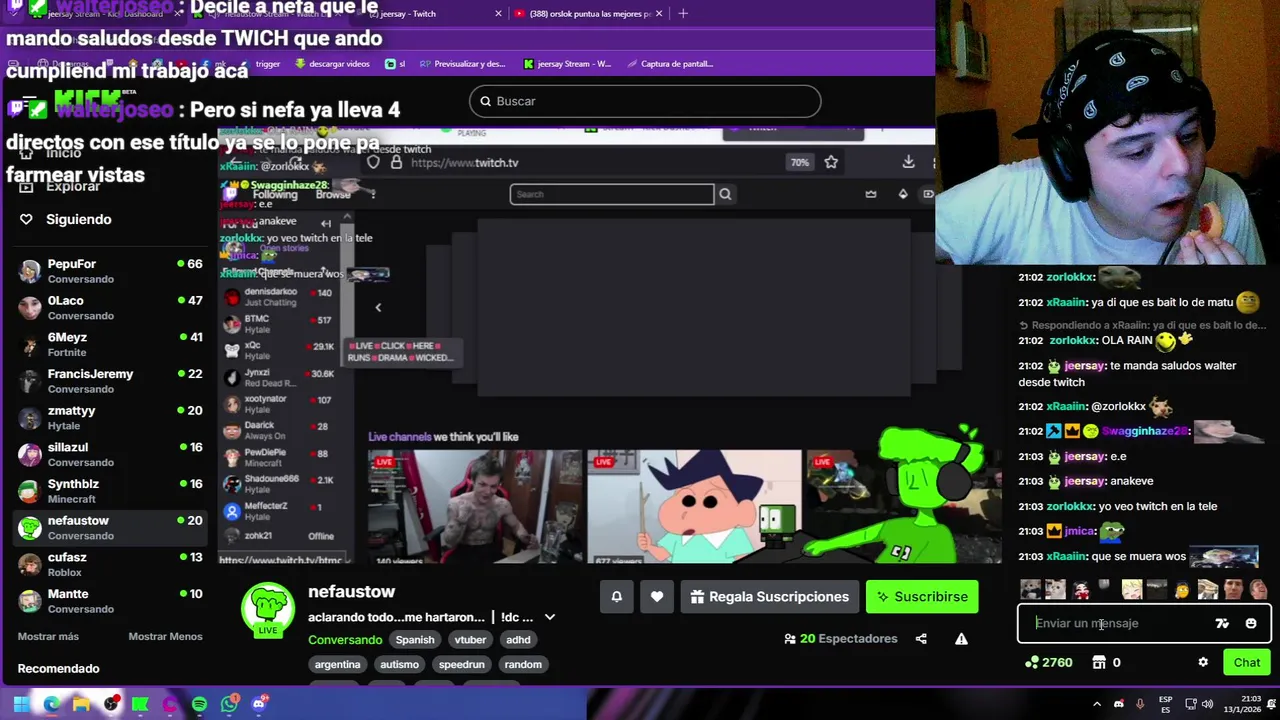Open File Explorer from the taskbar

(81, 704)
